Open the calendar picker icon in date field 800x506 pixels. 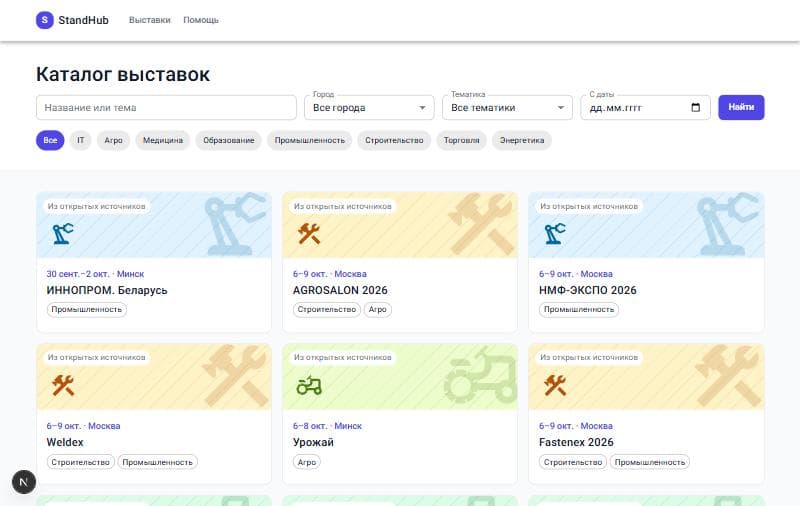[695, 107]
